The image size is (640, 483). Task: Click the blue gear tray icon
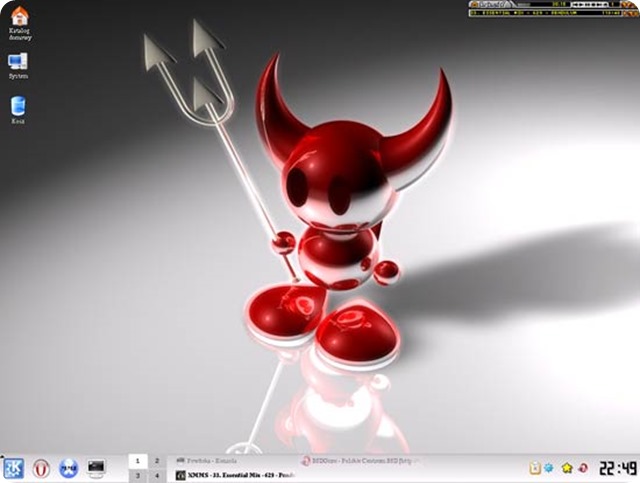click(549, 468)
